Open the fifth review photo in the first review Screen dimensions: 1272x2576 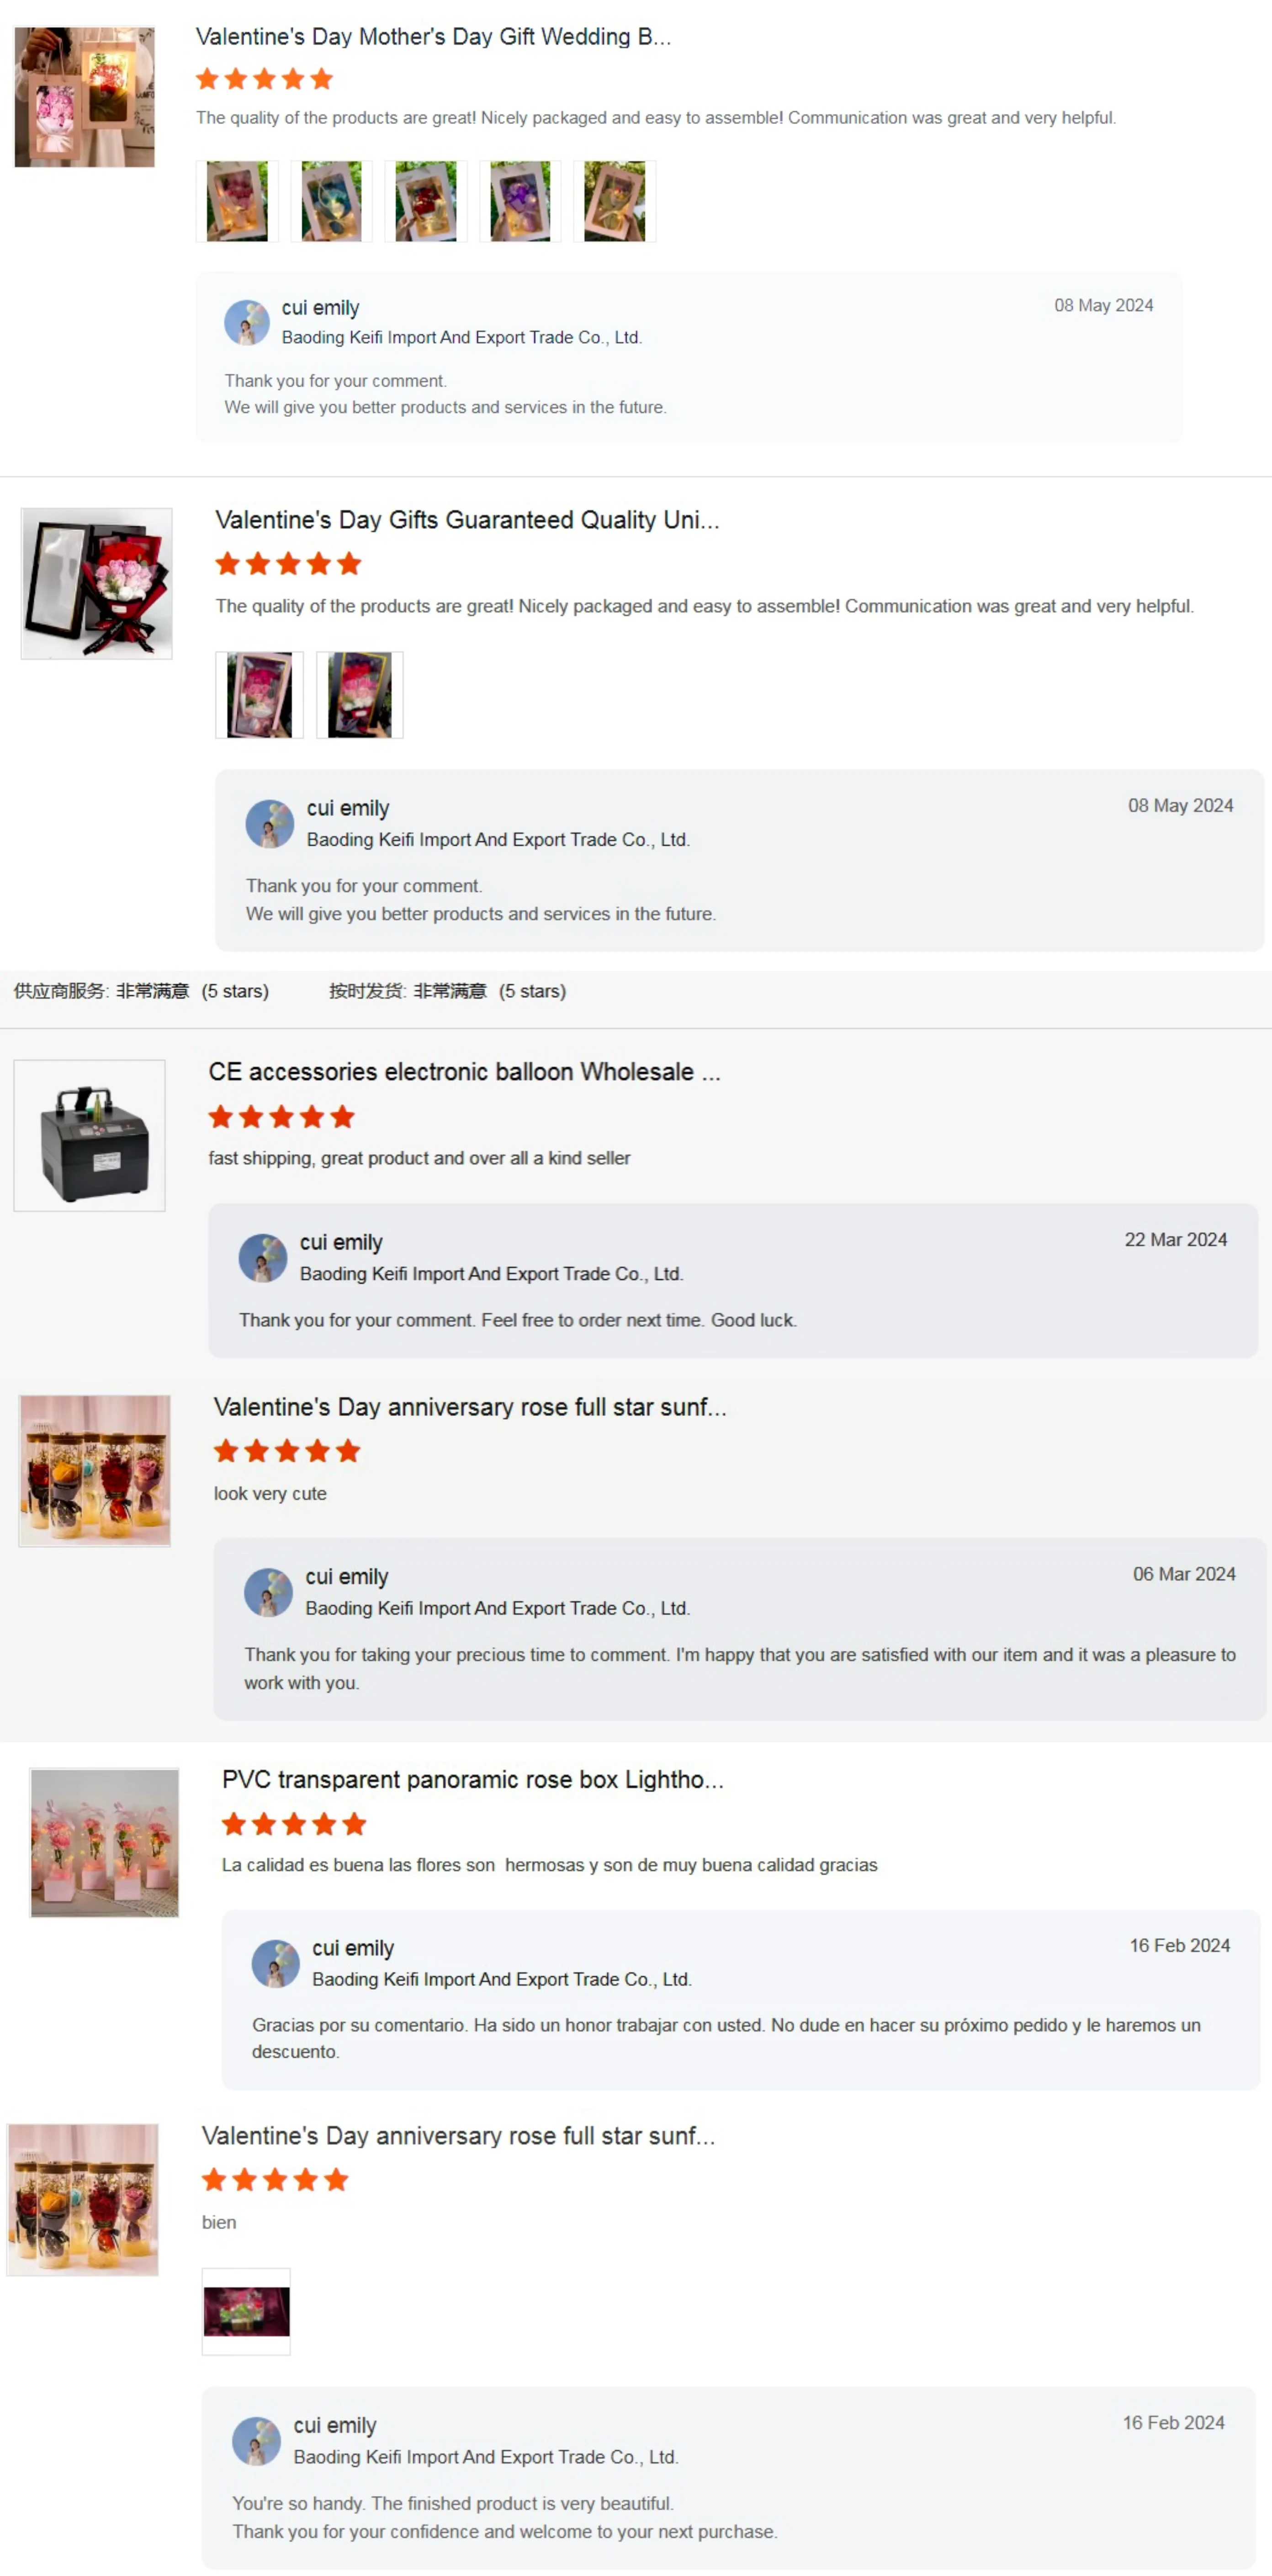coord(614,201)
